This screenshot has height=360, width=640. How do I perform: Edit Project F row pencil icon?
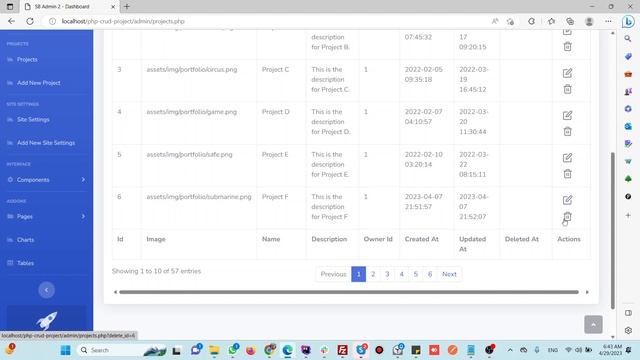567,200
